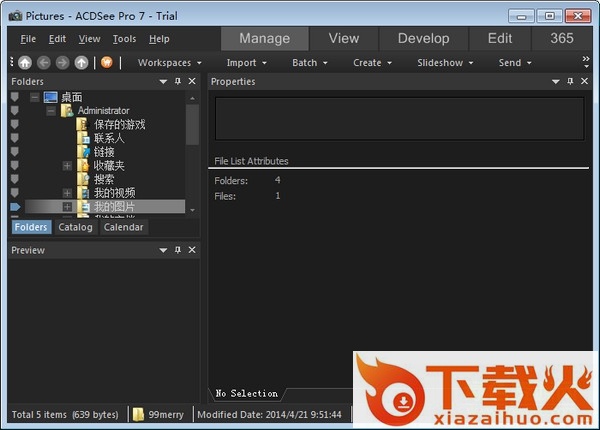Select the 保存的游戏 folder
The height and width of the screenshot is (430, 600).
(119, 125)
